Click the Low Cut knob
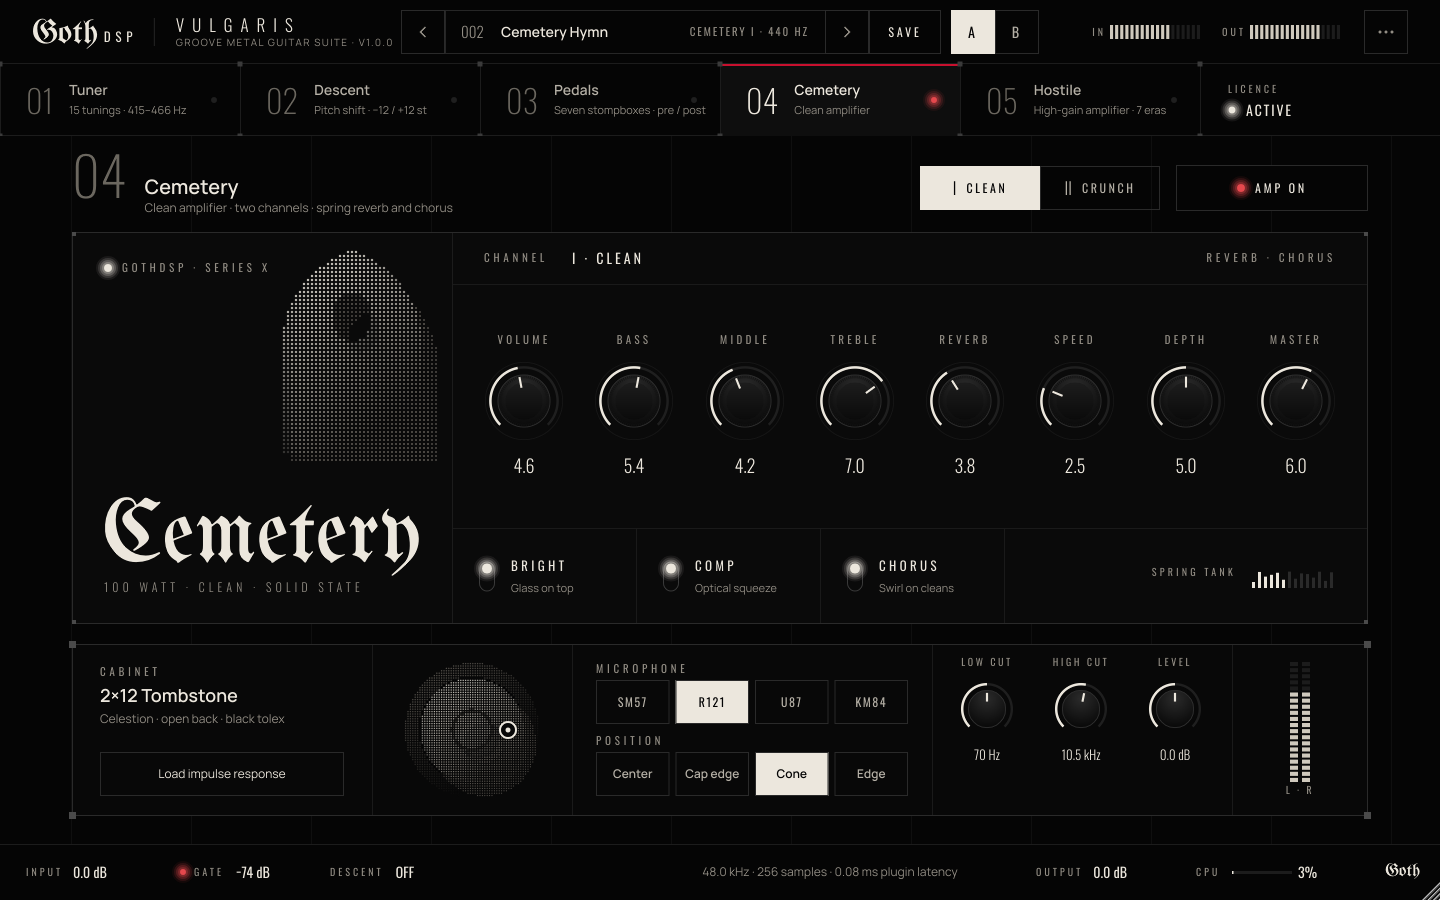The width and height of the screenshot is (1440, 900). (x=987, y=709)
